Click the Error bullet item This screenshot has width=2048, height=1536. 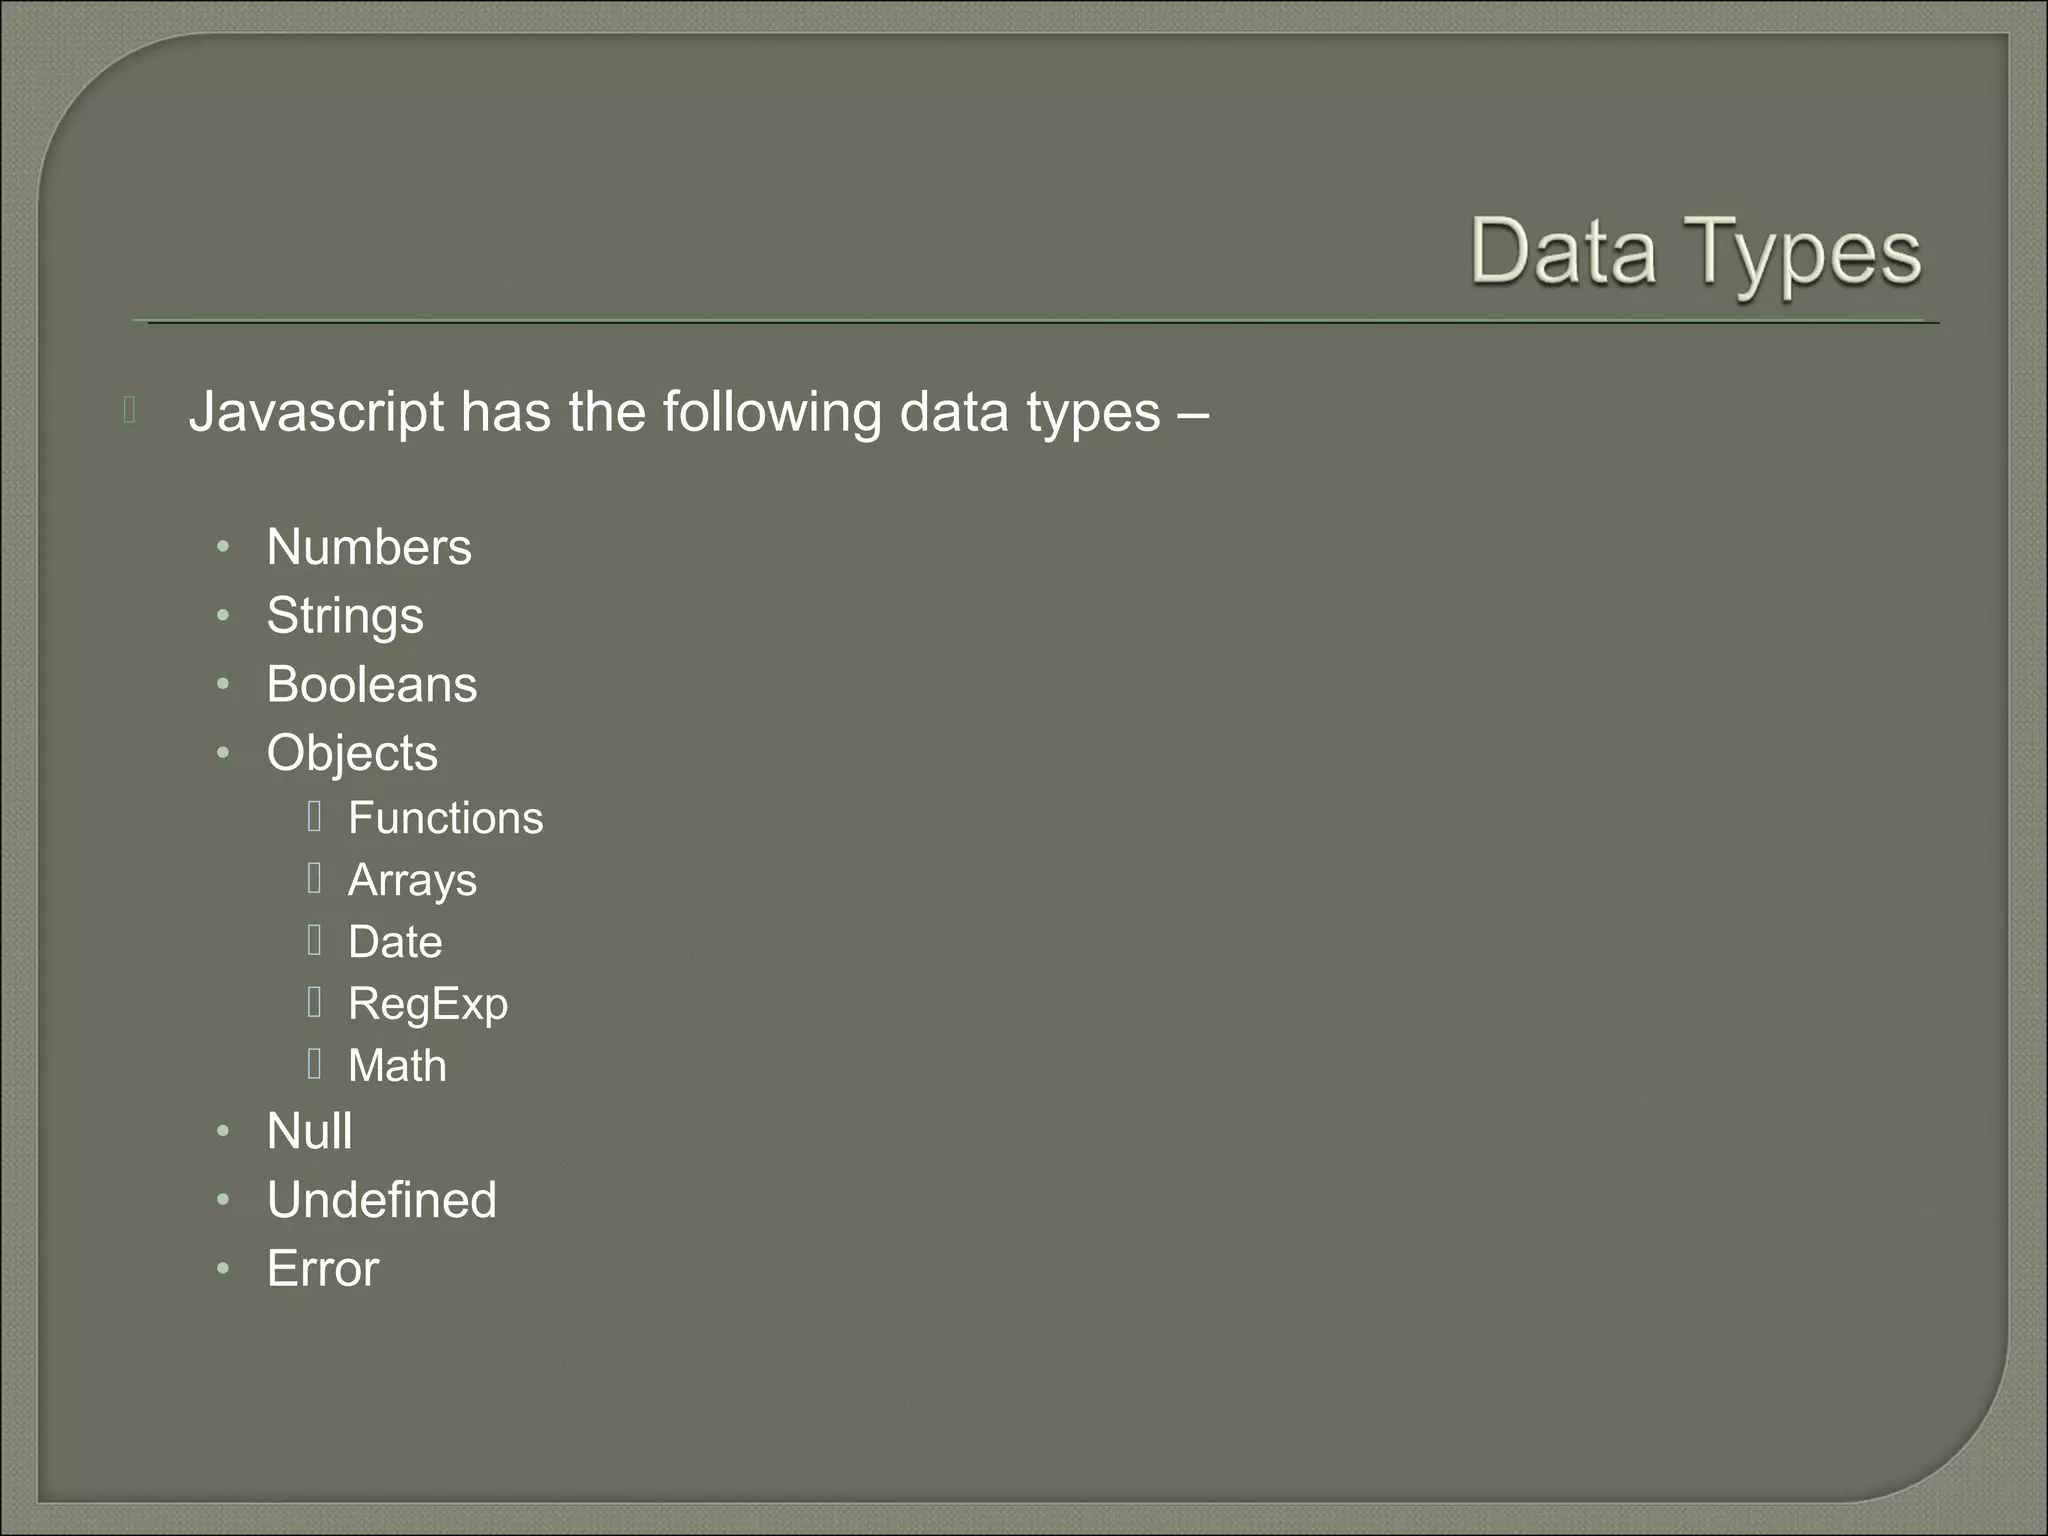point(323,1269)
